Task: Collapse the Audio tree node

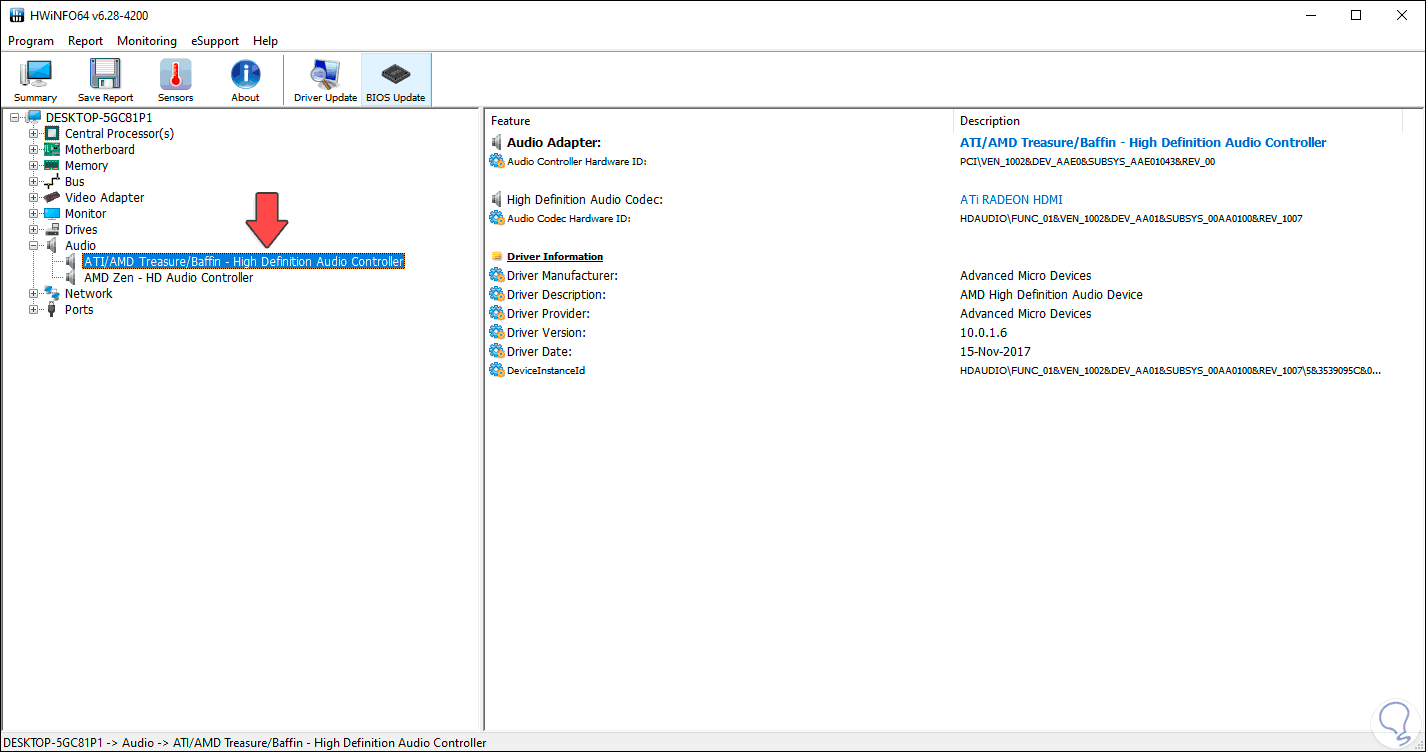Action: click(34, 246)
